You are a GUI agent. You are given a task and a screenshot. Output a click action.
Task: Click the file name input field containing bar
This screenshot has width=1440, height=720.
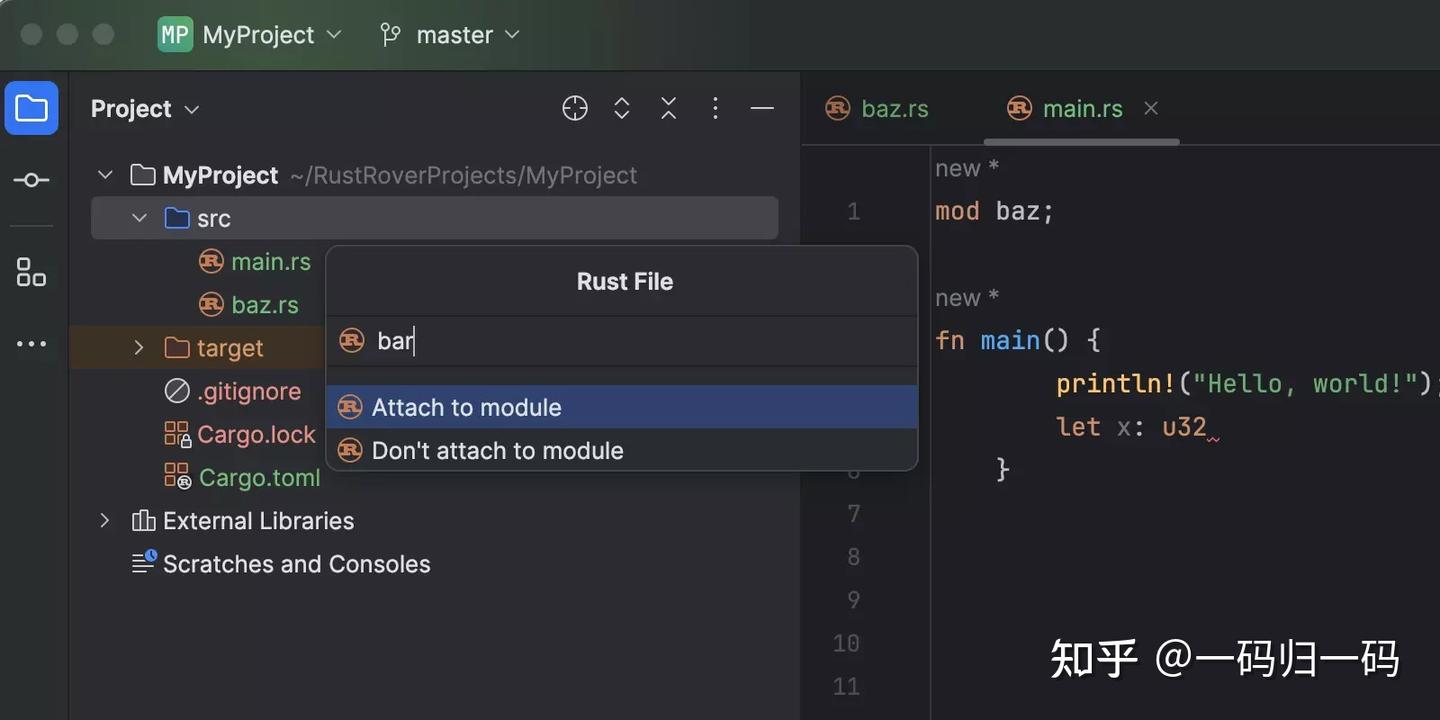622,341
